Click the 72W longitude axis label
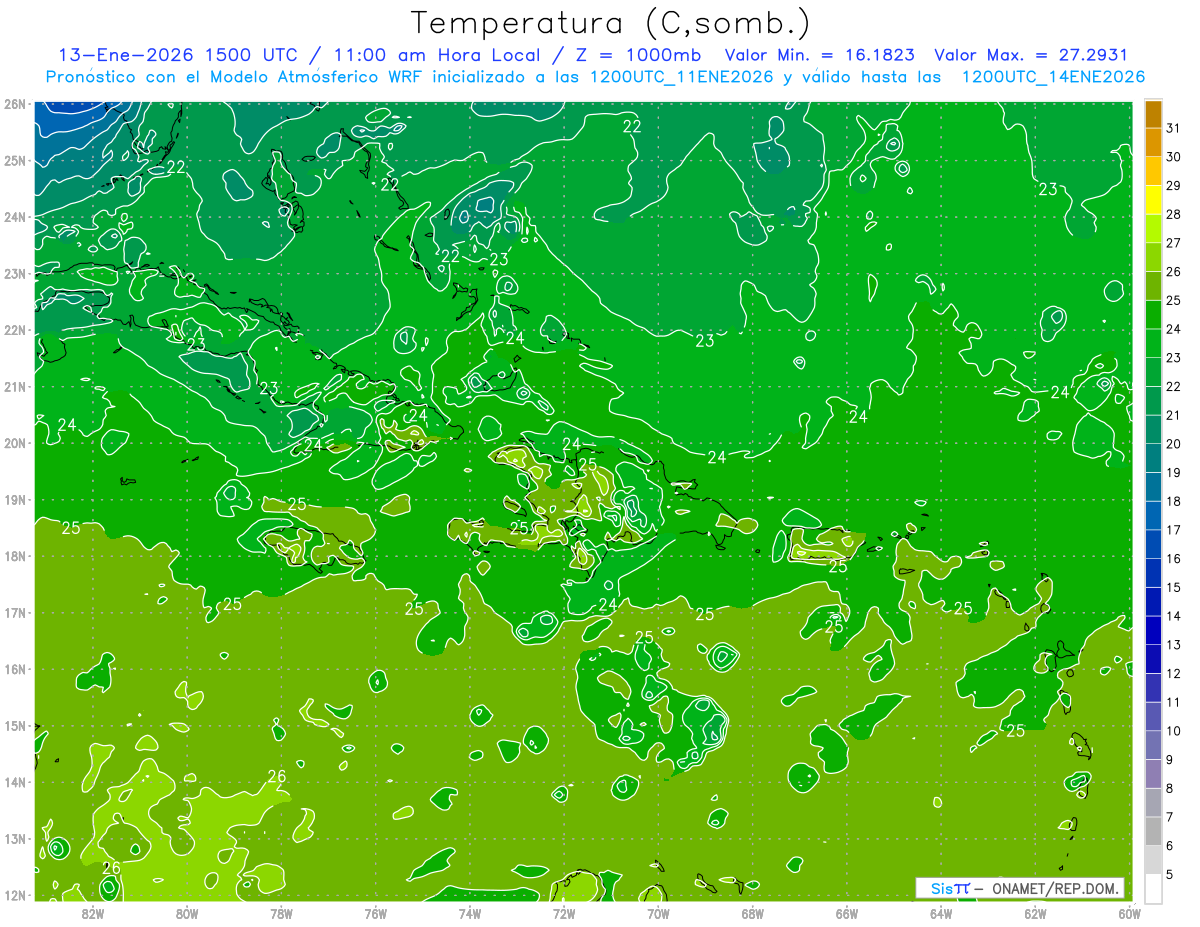This screenshot has width=1200, height=927. tap(564, 913)
